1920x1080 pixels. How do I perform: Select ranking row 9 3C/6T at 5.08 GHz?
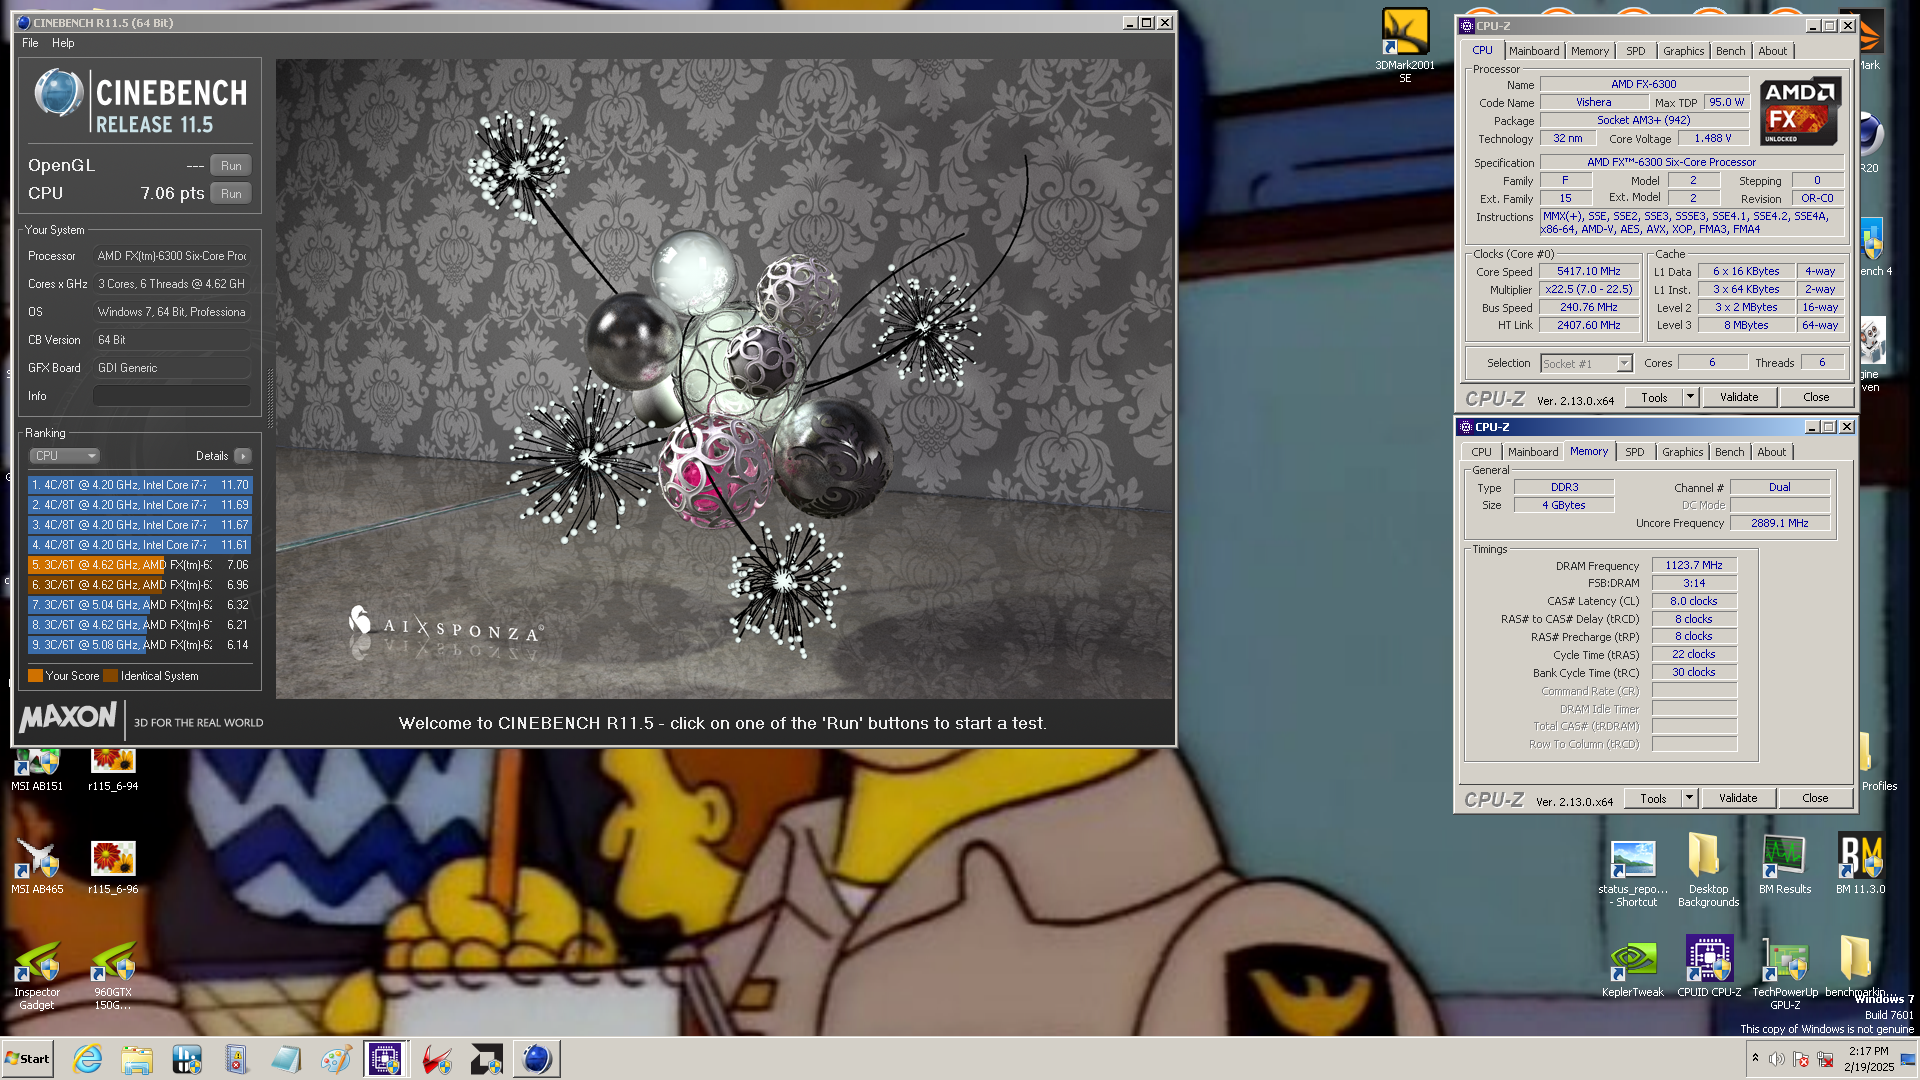pos(140,645)
